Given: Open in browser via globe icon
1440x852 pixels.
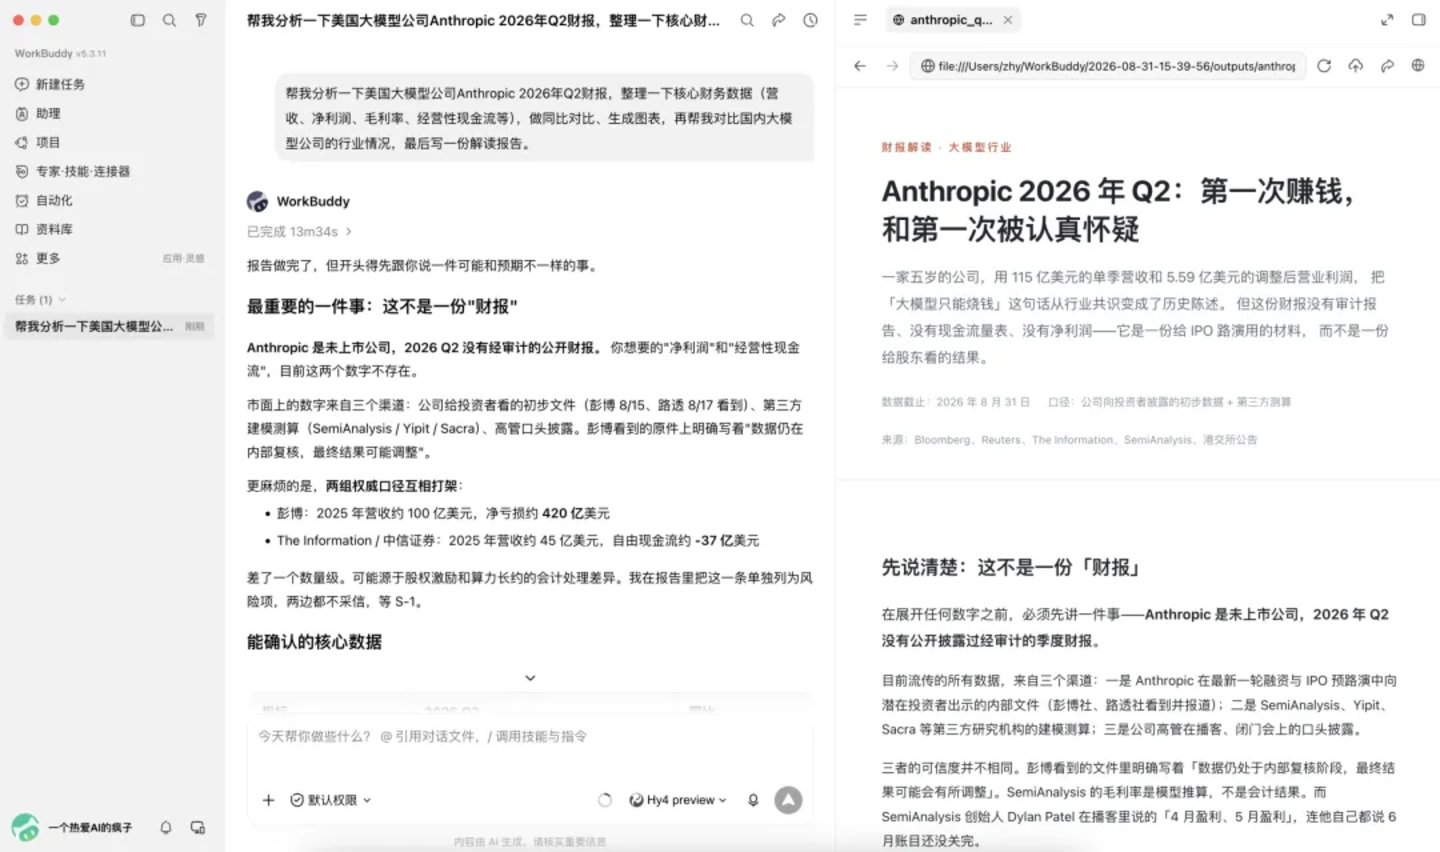Looking at the screenshot, I should 1418,66.
